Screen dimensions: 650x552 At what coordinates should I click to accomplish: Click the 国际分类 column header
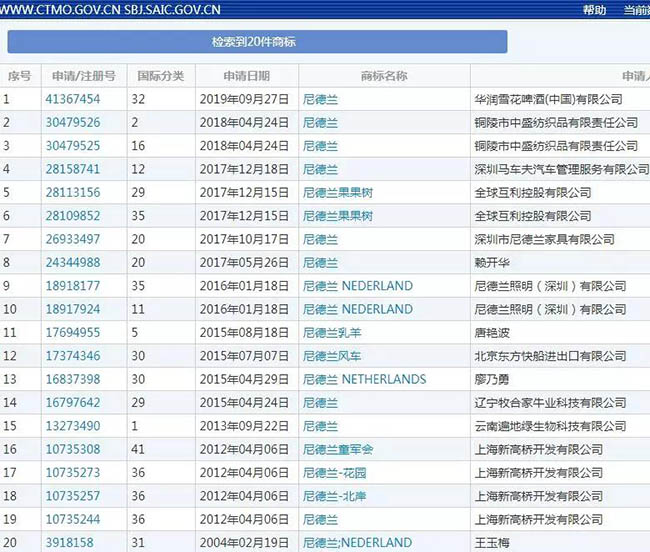click(x=160, y=76)
